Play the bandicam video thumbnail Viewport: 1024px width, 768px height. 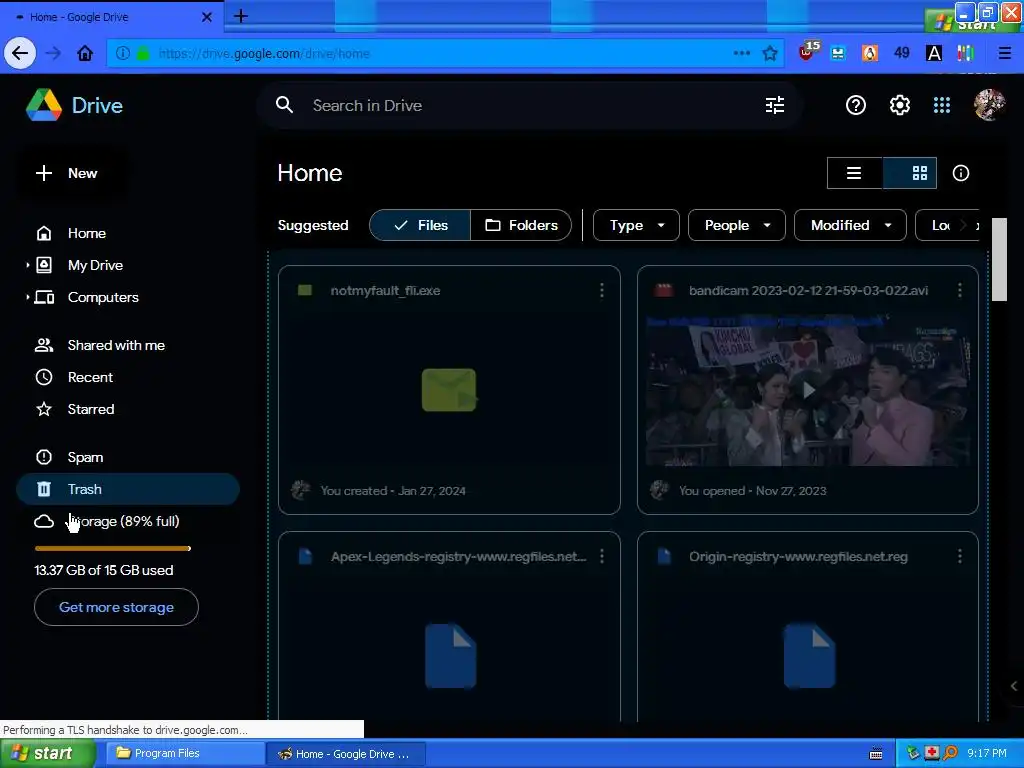[808, 391]
